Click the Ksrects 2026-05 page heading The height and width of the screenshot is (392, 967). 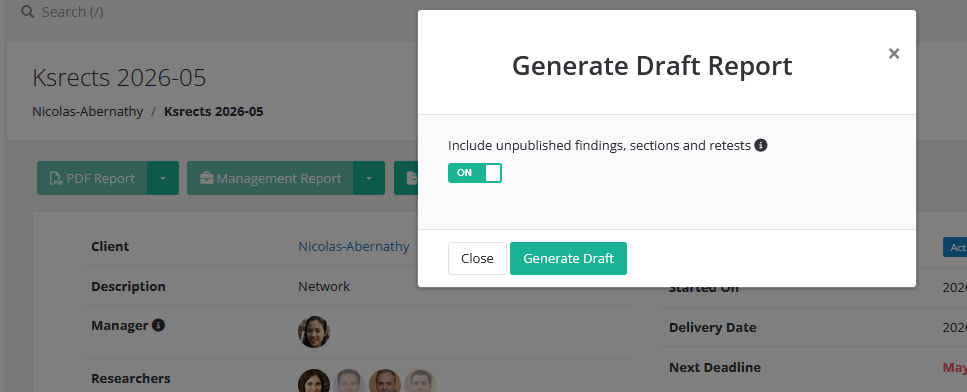point(119,78)
